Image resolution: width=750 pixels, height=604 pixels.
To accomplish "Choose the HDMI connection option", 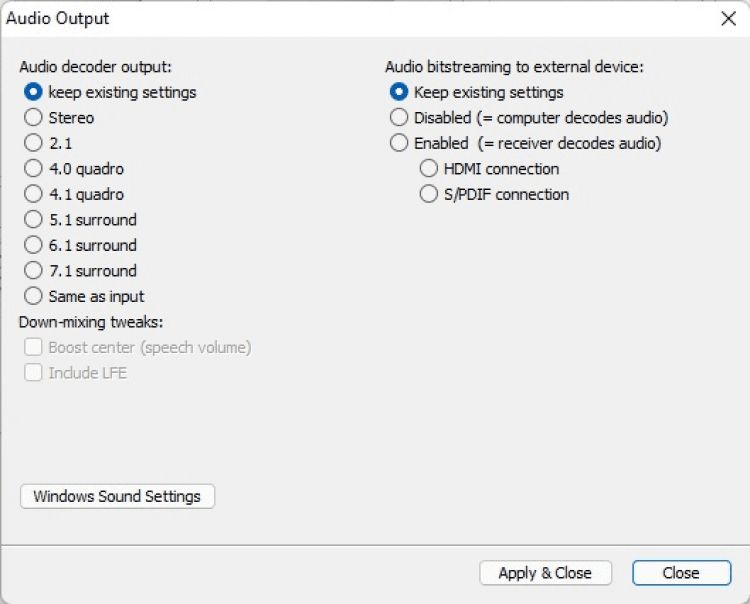I will pyautogui.click(x=429, y=169).
